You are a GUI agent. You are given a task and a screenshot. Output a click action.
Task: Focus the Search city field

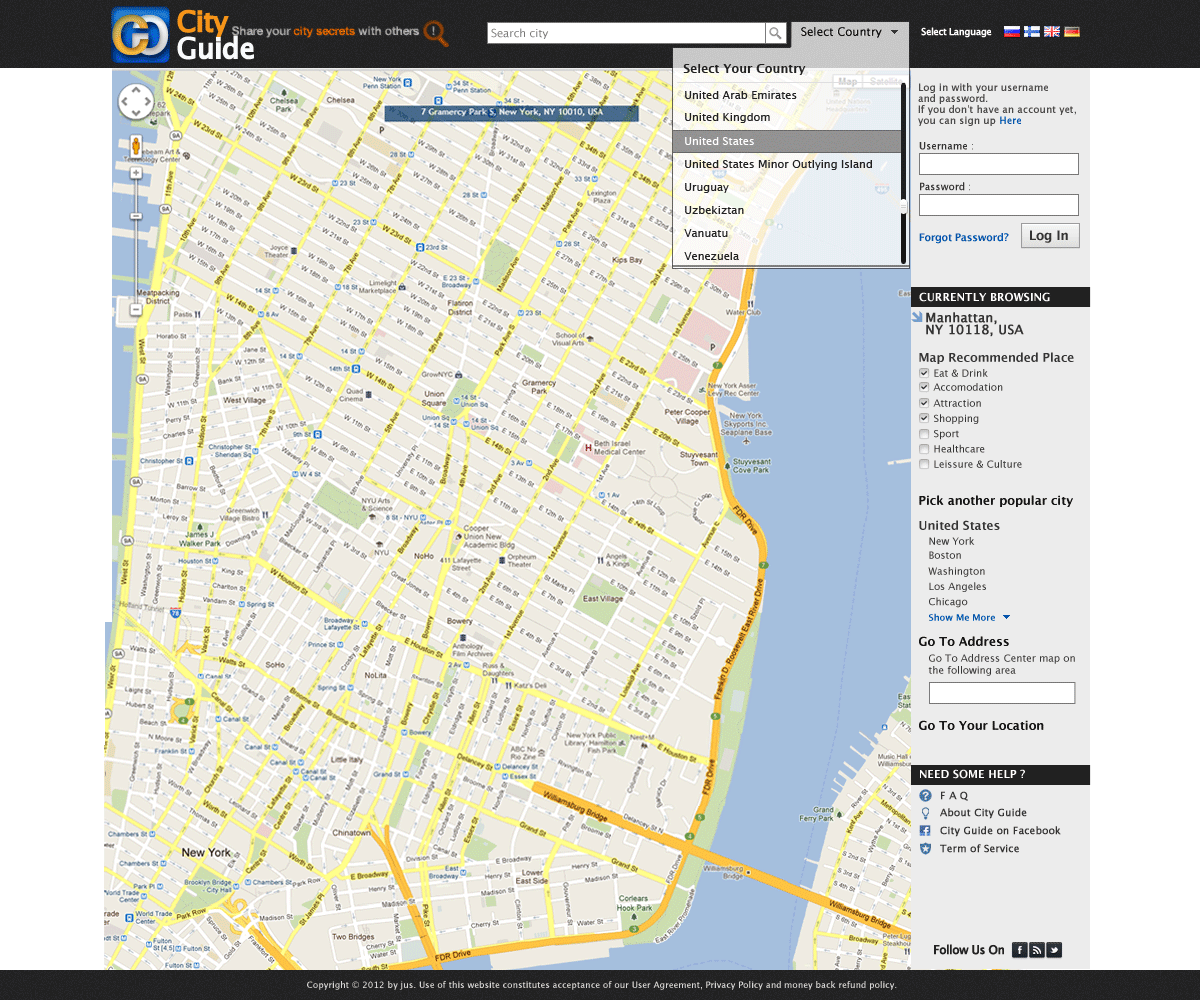[x=627, y=33]
